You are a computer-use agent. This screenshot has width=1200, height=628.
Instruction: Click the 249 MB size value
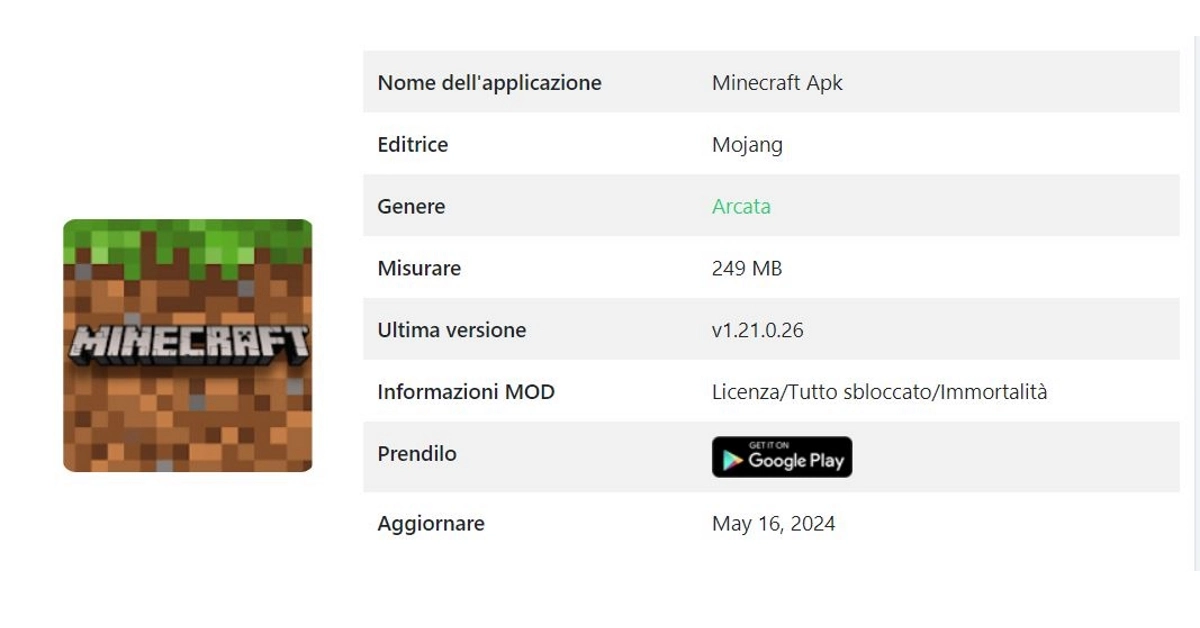(746, 268)
